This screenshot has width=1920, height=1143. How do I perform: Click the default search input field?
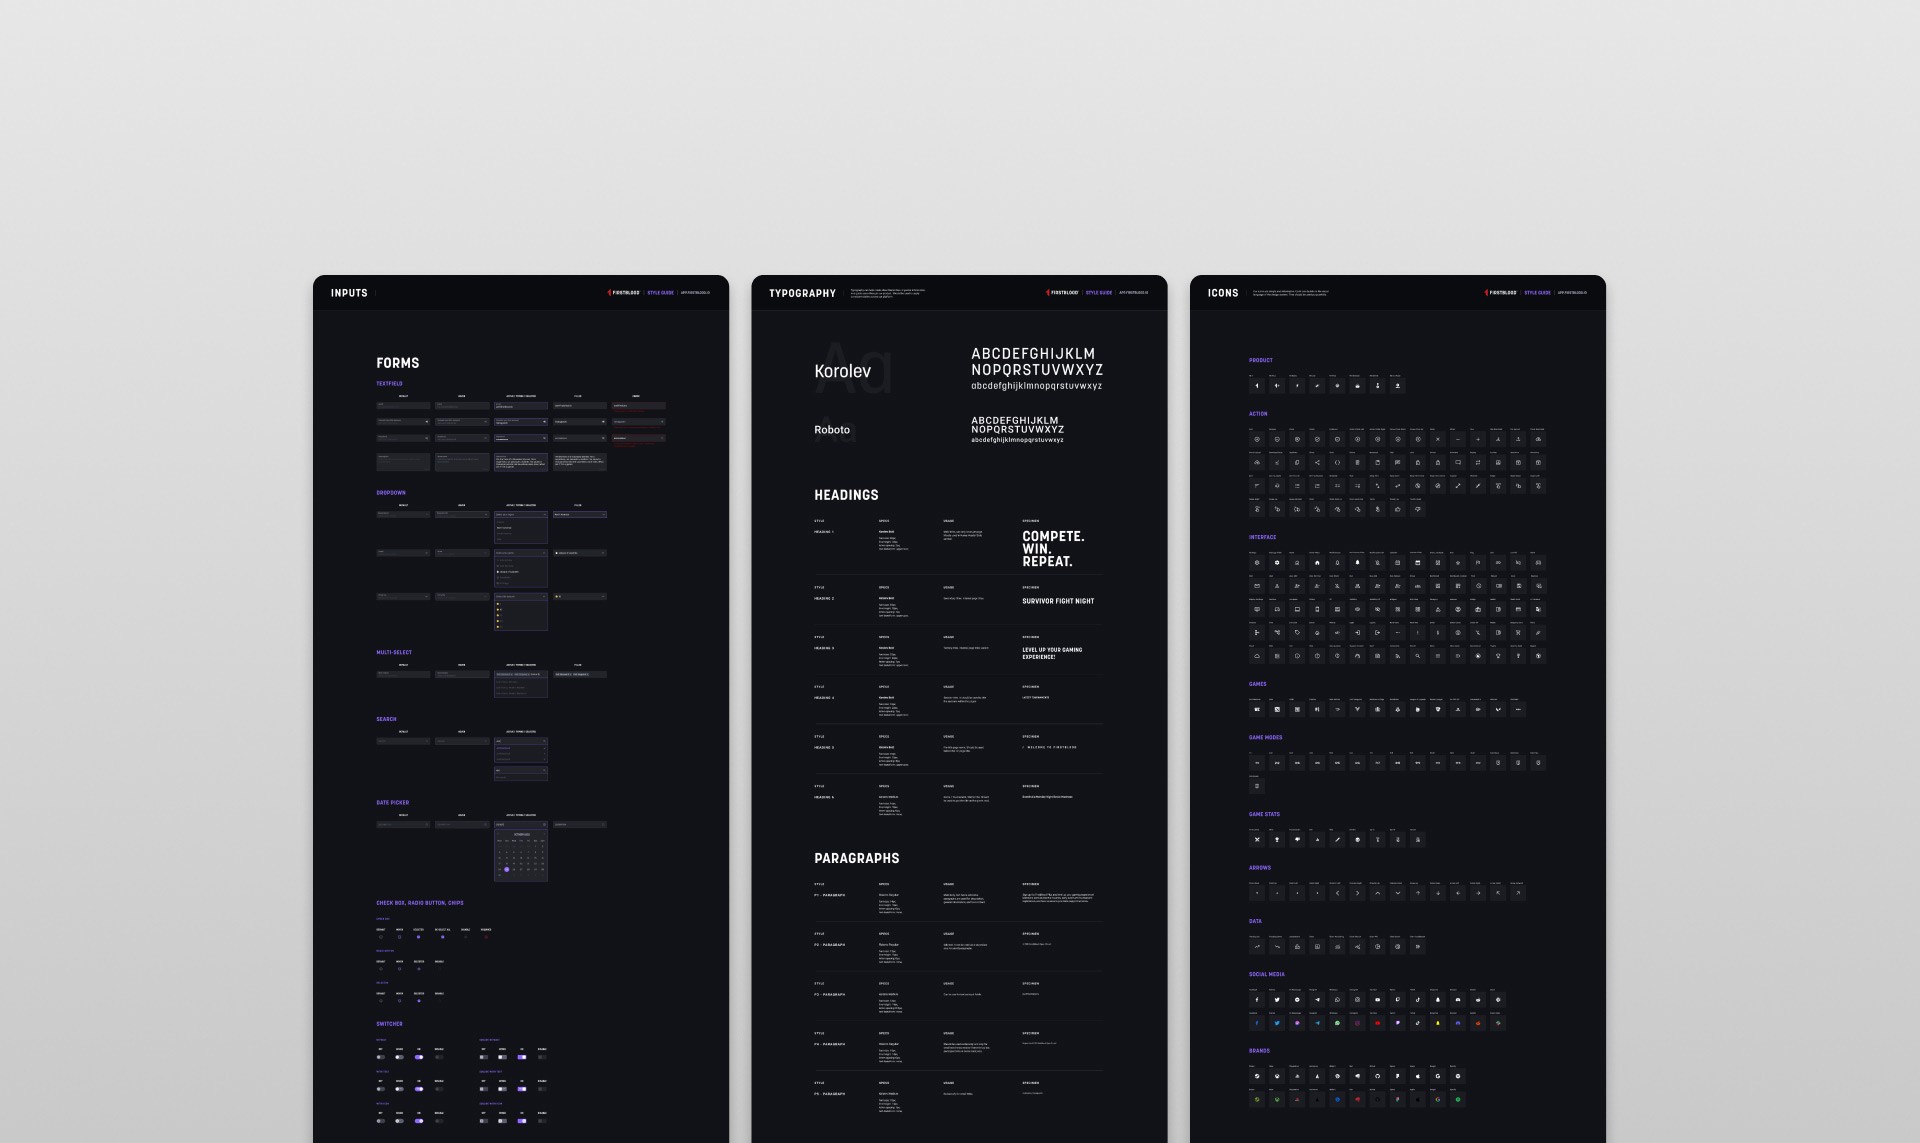click(403, 741)
